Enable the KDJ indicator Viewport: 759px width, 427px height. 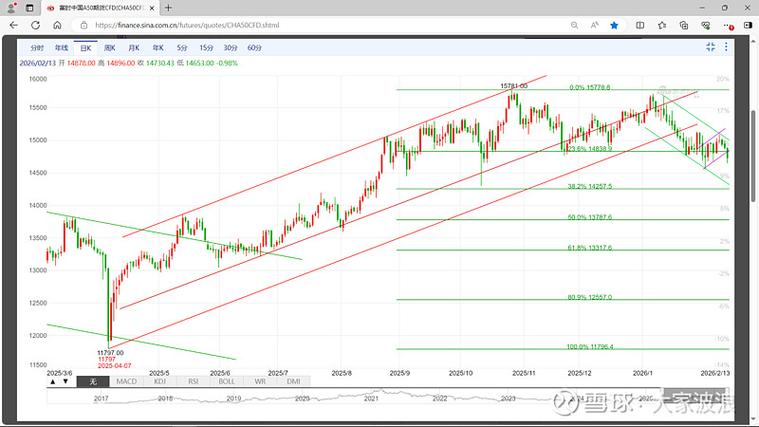click(x=159, y=381)
